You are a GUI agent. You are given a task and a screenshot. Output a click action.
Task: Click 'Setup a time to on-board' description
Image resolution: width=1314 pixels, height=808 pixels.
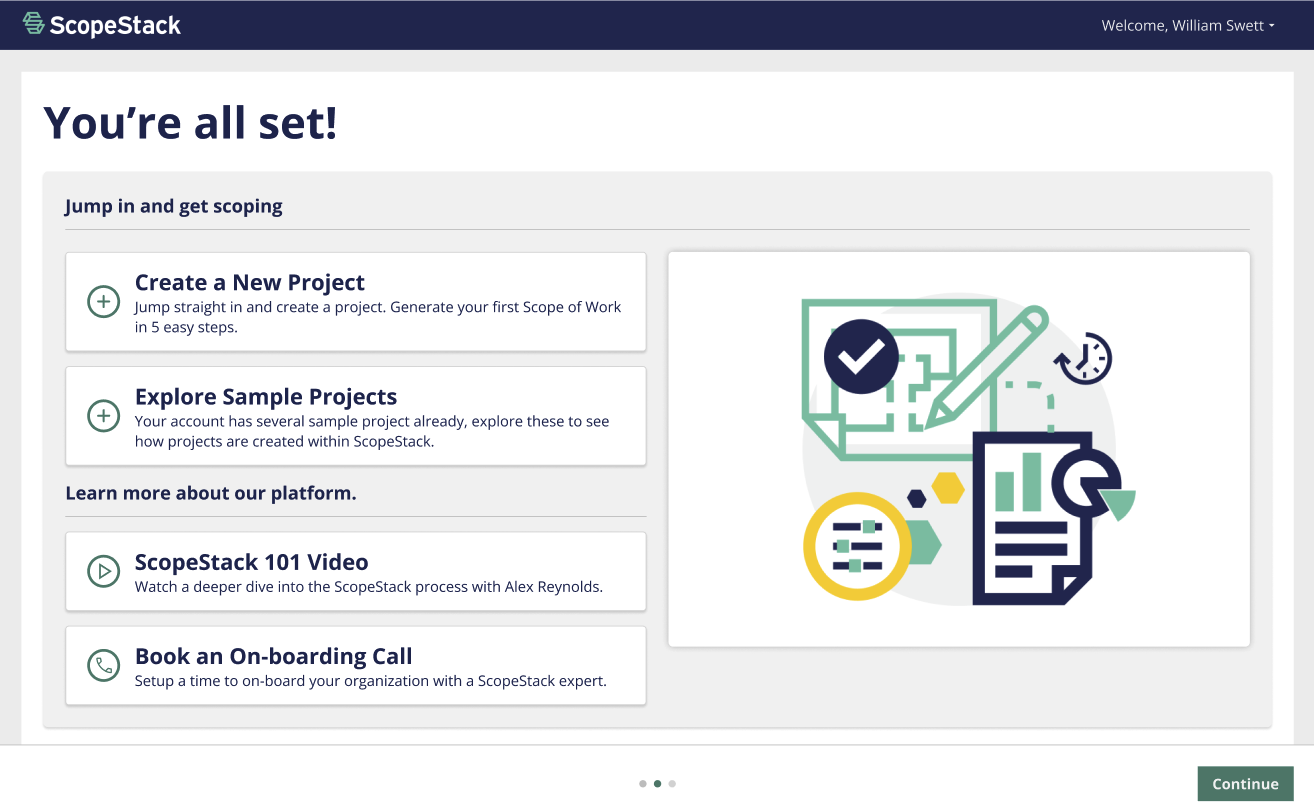point(371,681)
